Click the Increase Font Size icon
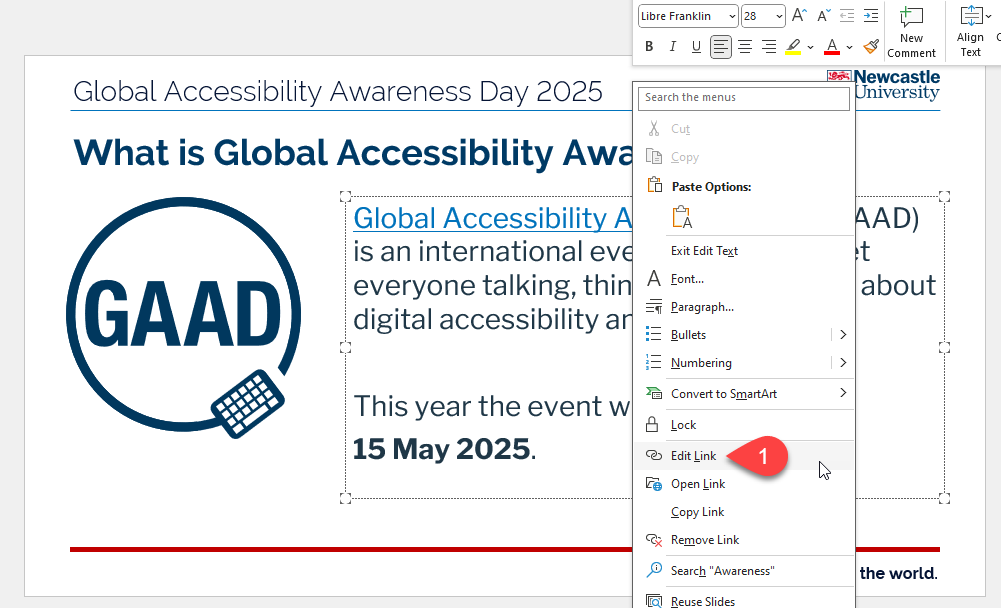Screen dimensions: 1001x608 coord(799,16)
